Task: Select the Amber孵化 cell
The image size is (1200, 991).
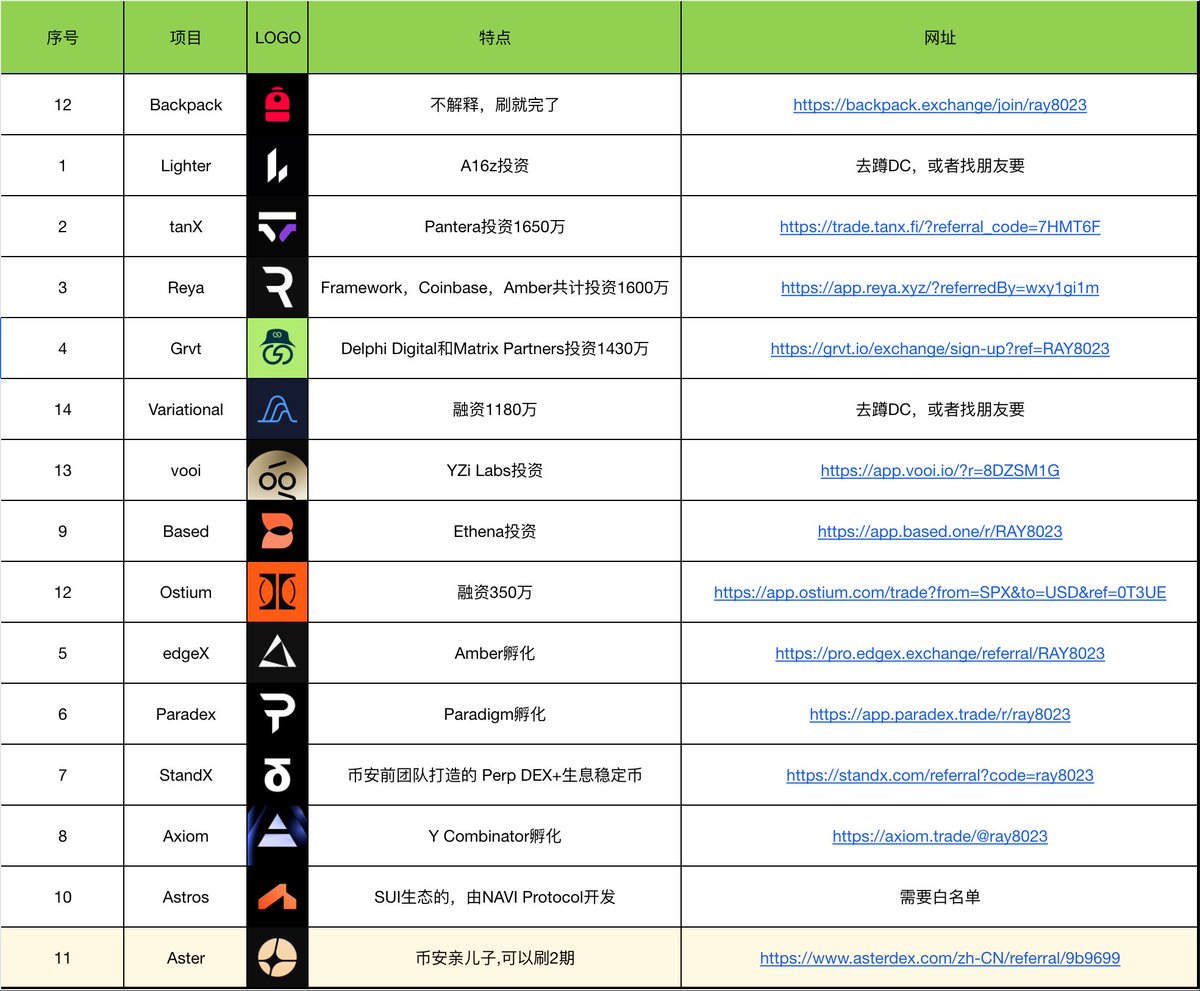Action: pos(494,654)
